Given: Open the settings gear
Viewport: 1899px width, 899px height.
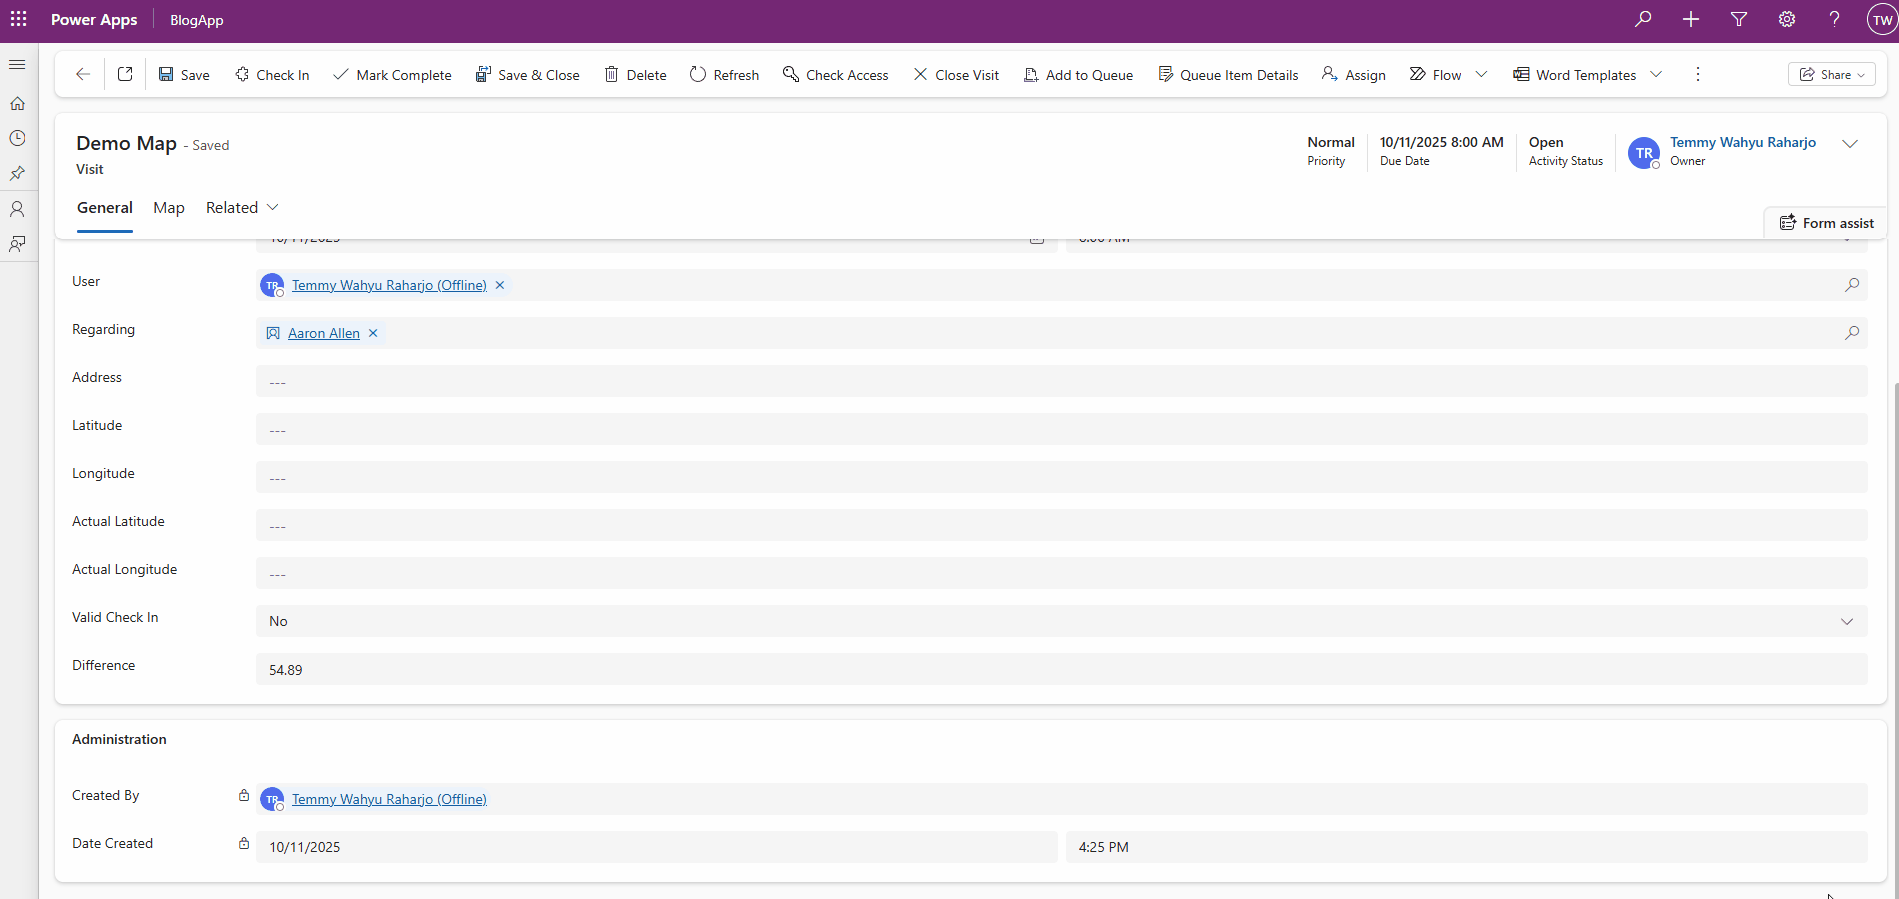Looking at the screenshot, I should (1787, 19).
